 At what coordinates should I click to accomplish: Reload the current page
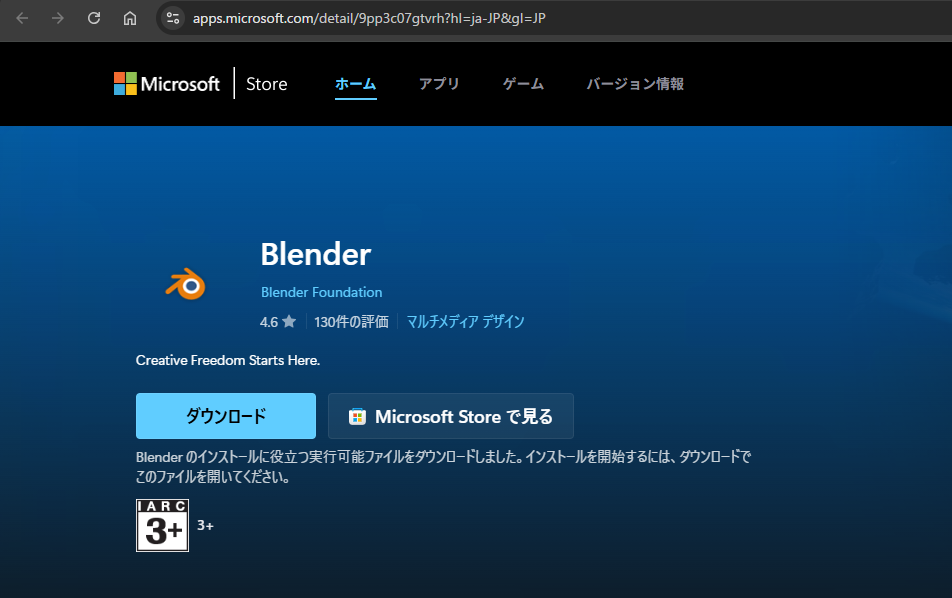pos(94,18)
